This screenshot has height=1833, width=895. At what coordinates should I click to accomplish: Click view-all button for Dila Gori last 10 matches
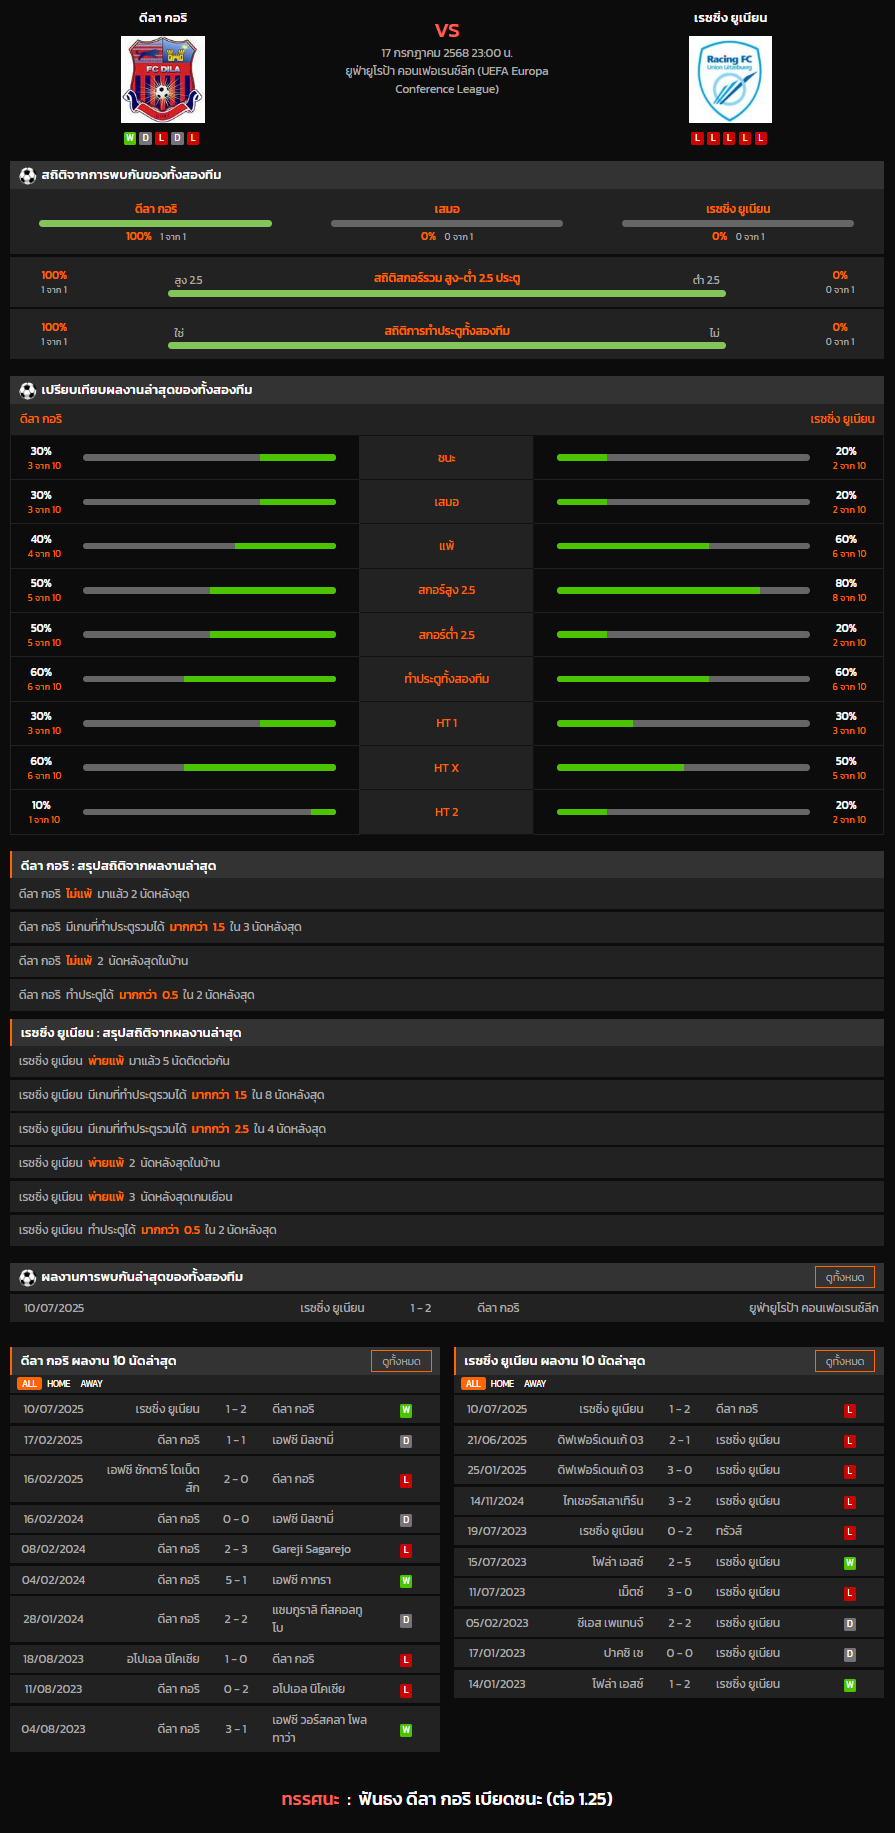[402, 1361]
